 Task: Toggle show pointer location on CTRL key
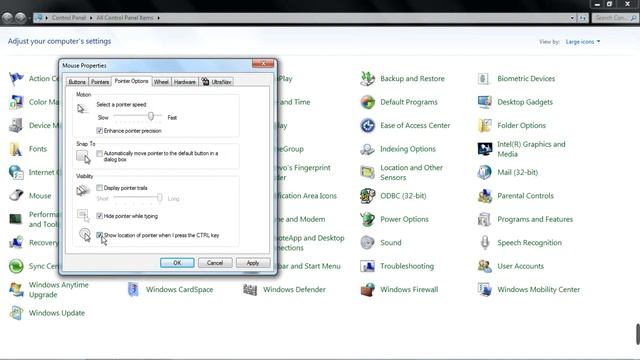point(99,235)
